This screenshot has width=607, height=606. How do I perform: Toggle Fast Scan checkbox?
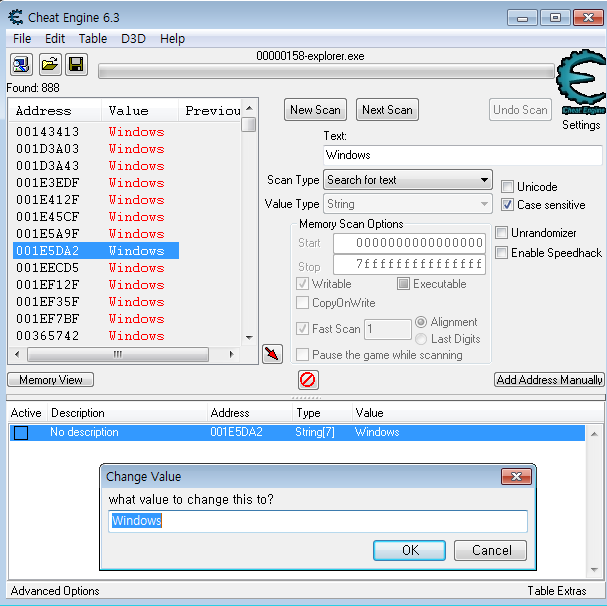(x=302, y=329)
